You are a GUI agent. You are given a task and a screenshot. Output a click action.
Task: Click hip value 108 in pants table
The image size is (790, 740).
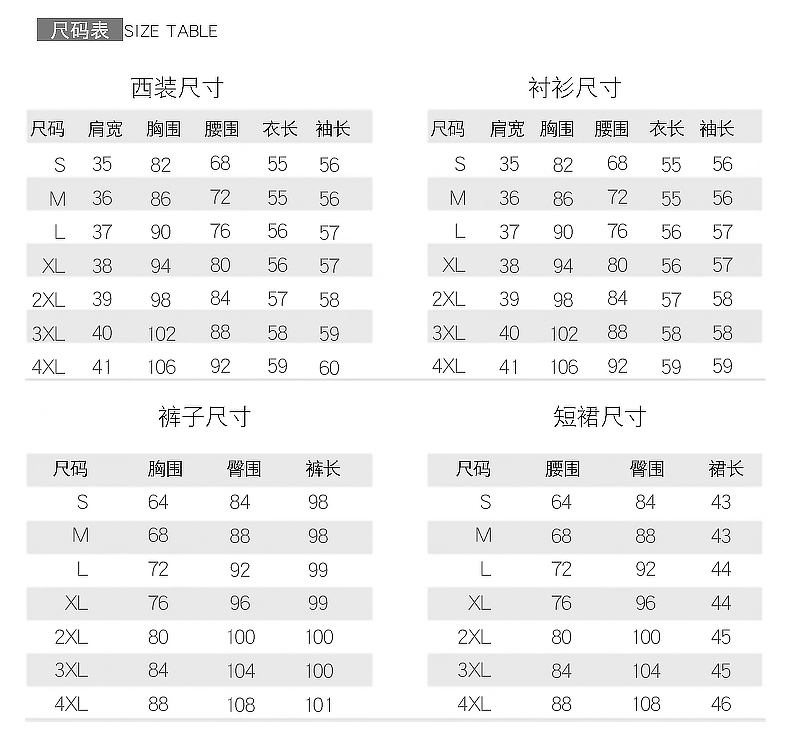coord(241,705)
